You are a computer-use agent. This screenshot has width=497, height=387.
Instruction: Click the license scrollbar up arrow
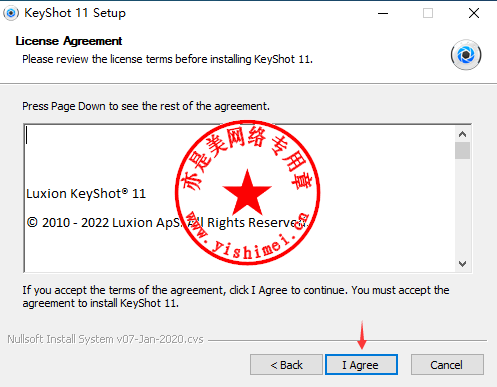[x=462, y=134]
